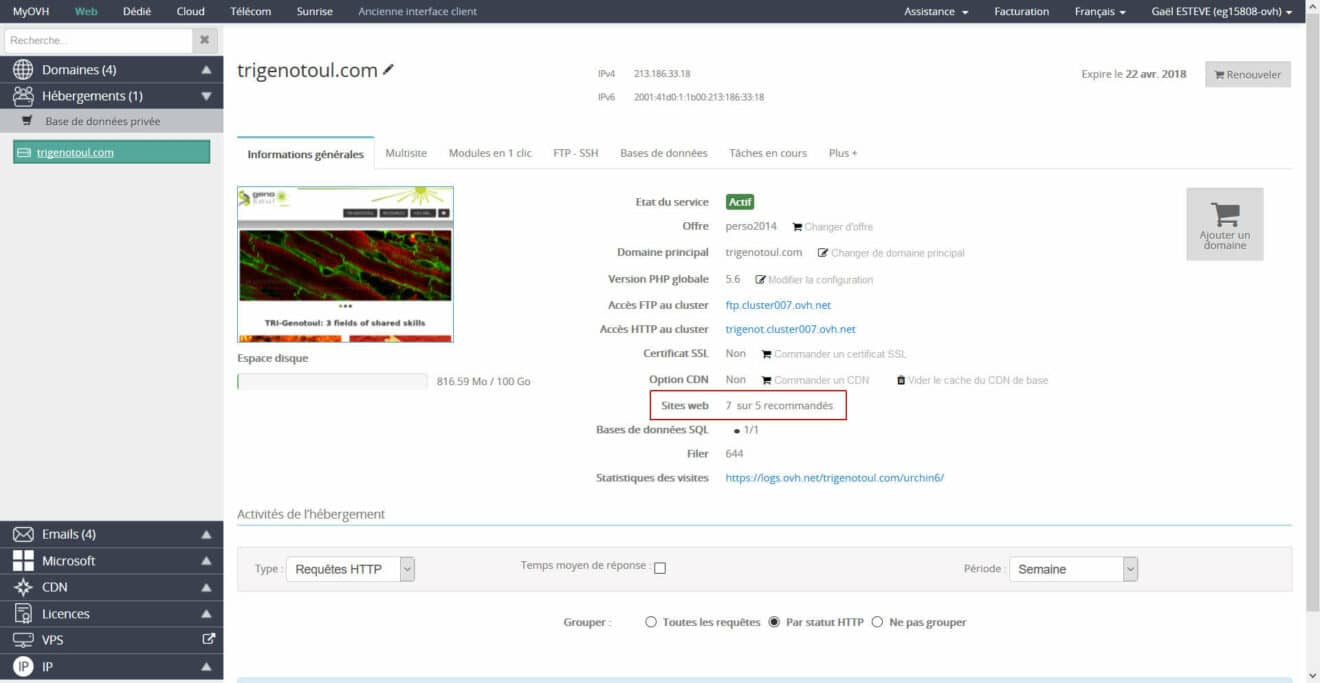This screenshot has height=683, width=1320.
Task: Click Modifier la configuration edit icon
Action: pos(760,280)
